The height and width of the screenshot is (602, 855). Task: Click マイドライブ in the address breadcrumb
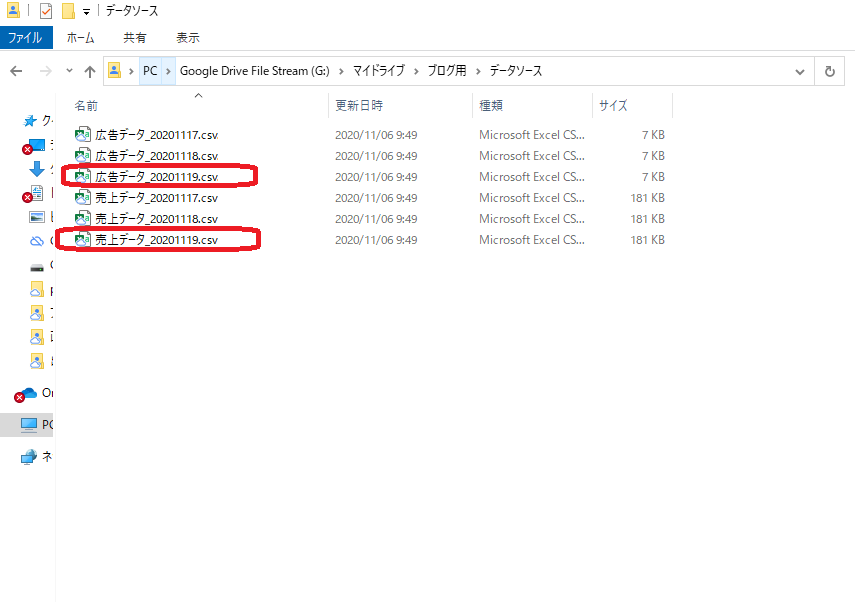379,71
